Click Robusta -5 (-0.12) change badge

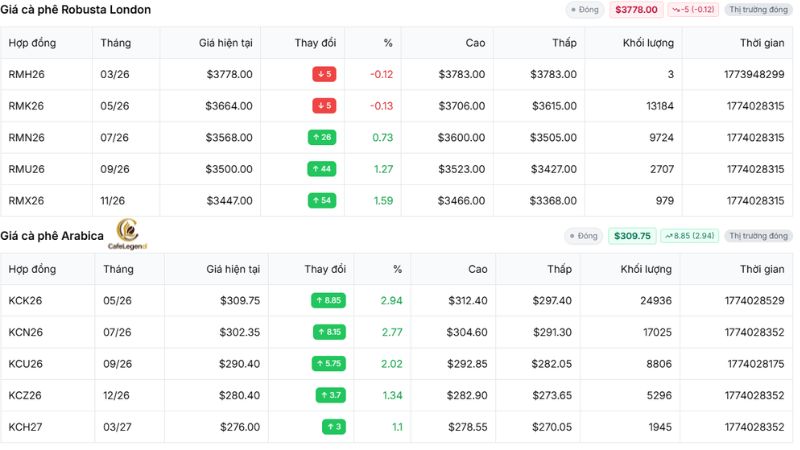(693, 10)
